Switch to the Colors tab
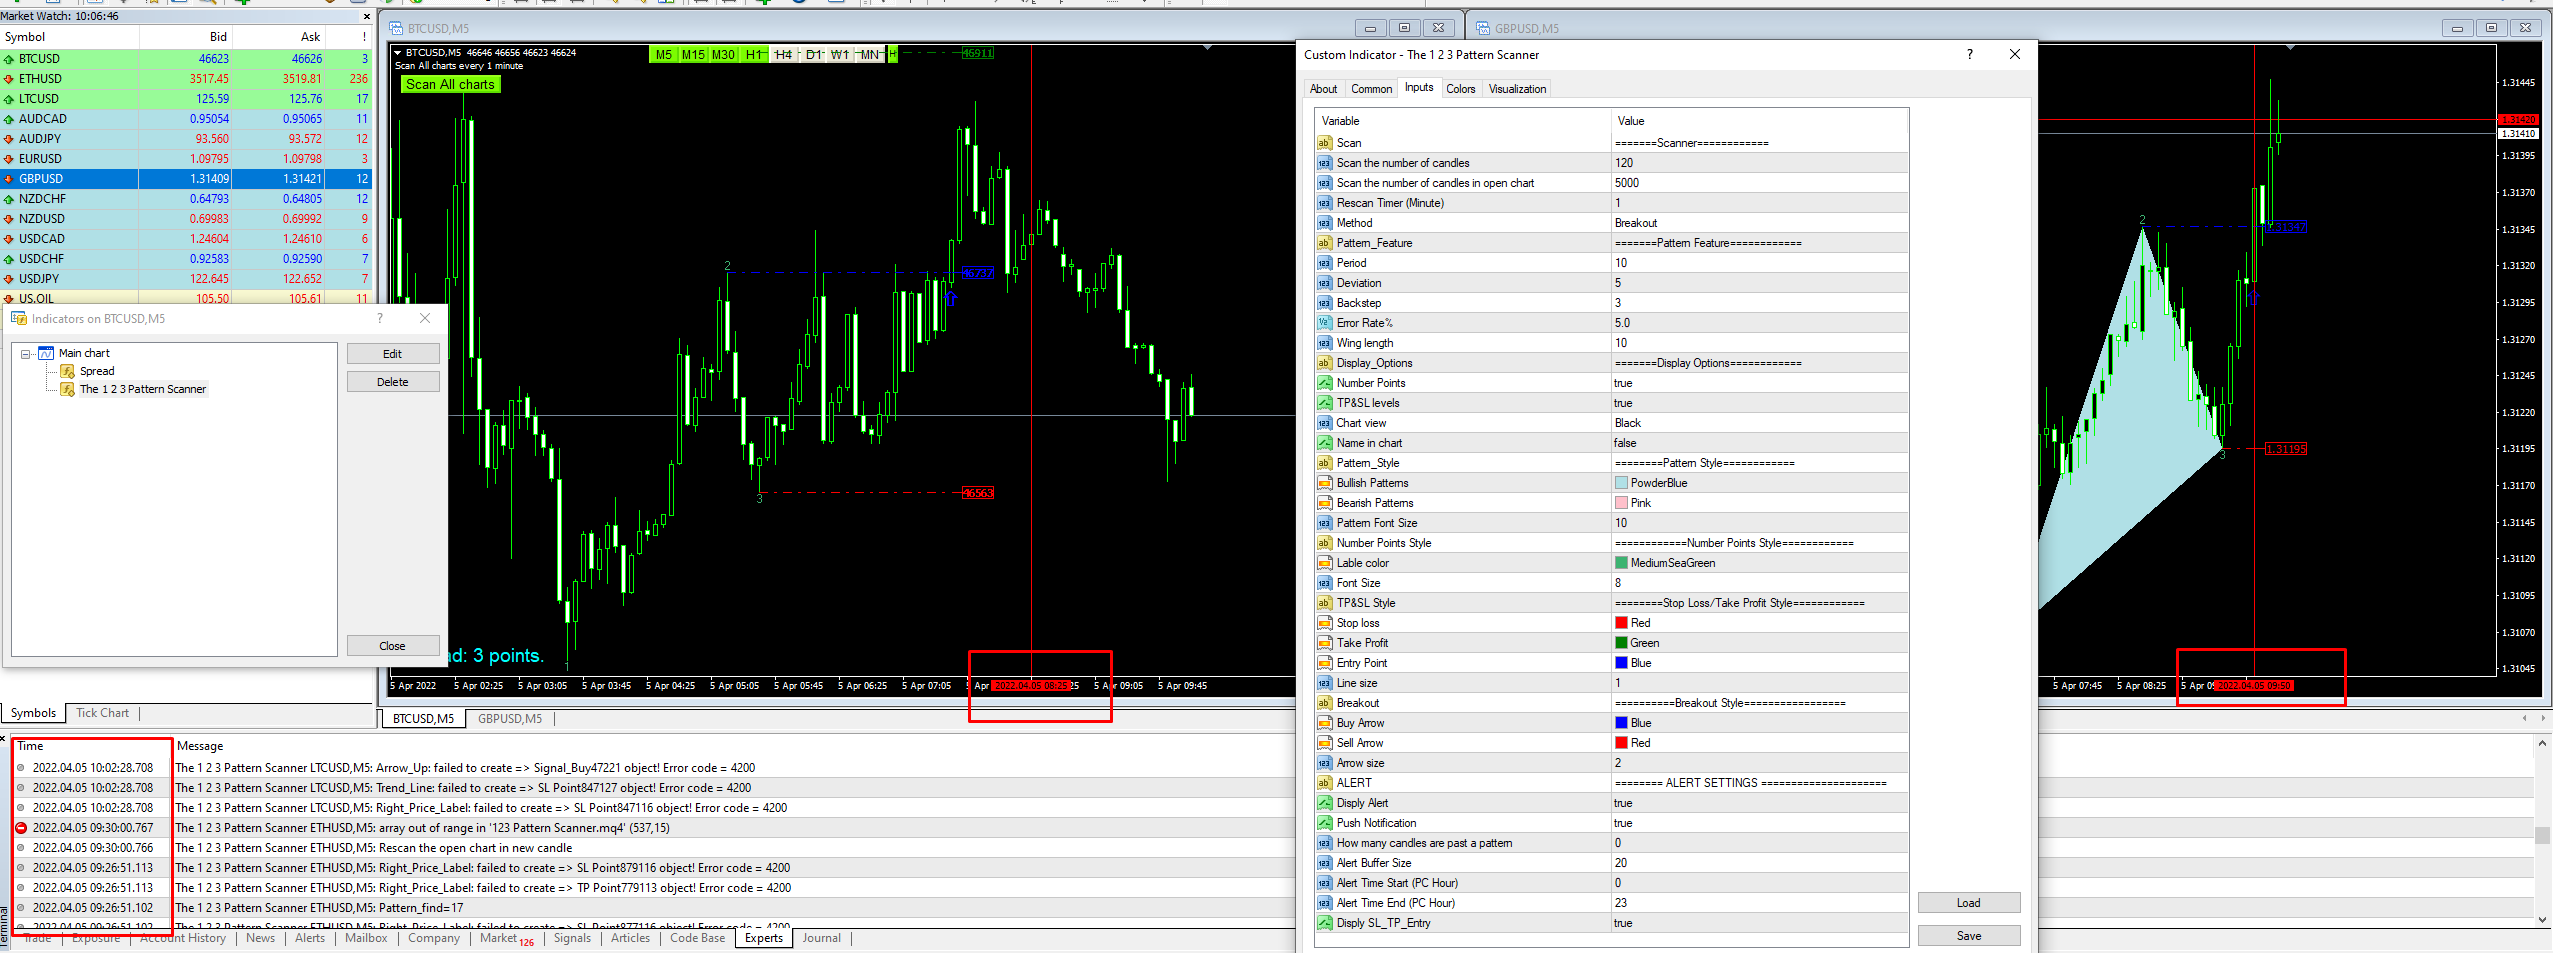The width and height of the screenshot is (2553, 953). click(1461, 89)
